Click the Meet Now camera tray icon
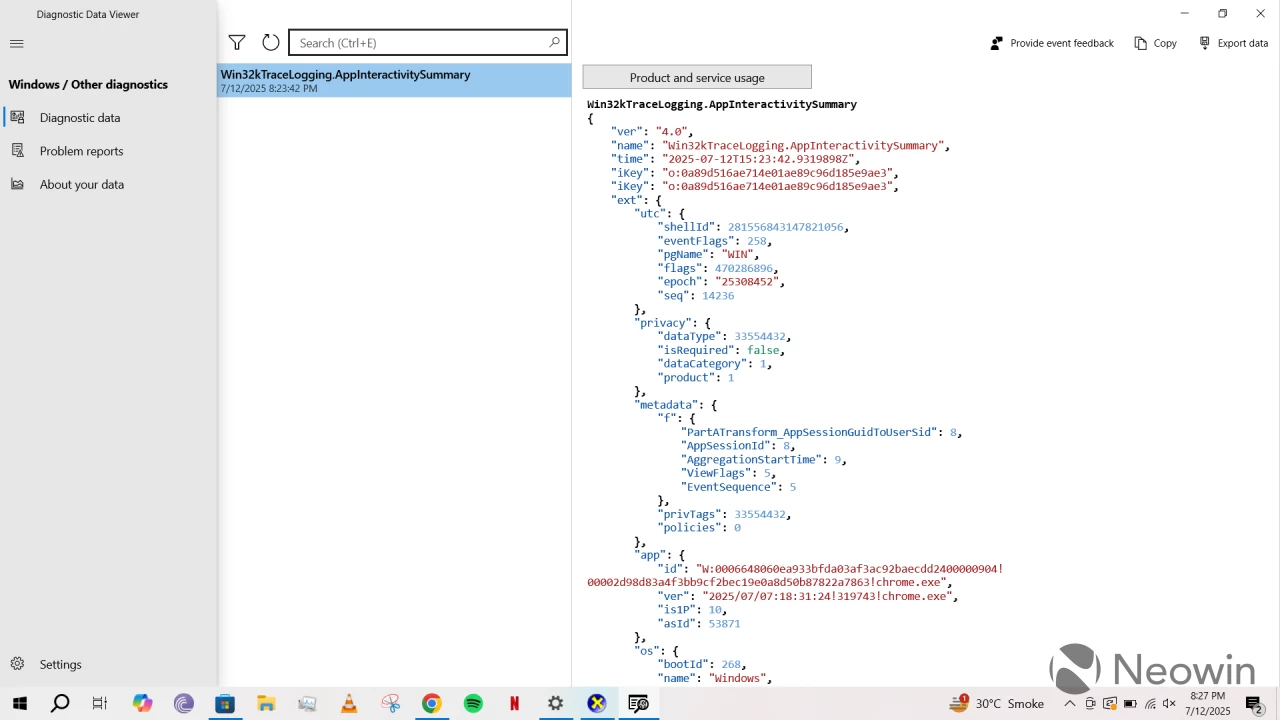Viewport: 1280px width, 720px height. [1090, 703]
